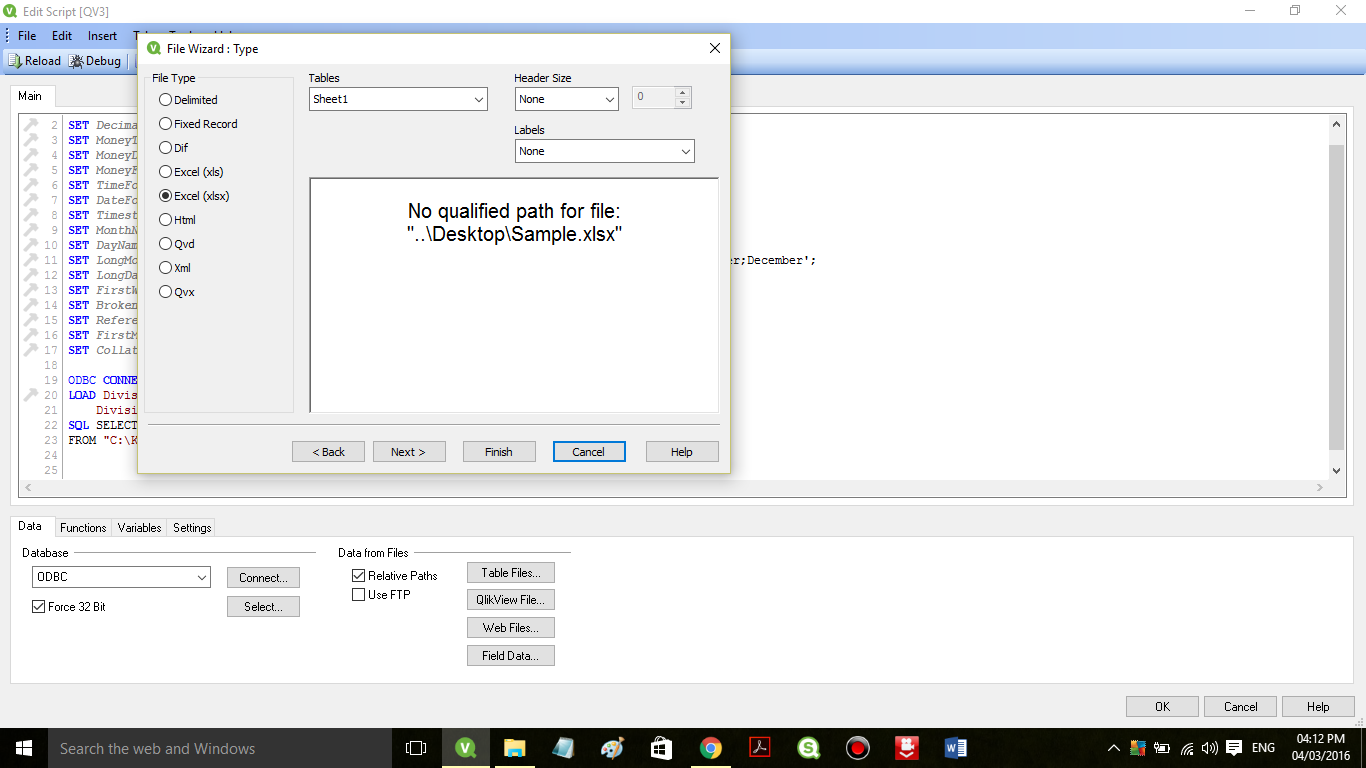This screenshot has width=1366, height=768.
Task: Open the Action Center notifications icon
Action: [1234, 748]
